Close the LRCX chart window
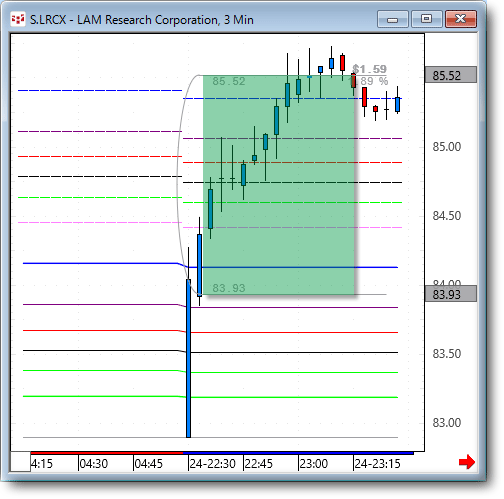This screenshot has height=499, width=504. pos(461,19)
